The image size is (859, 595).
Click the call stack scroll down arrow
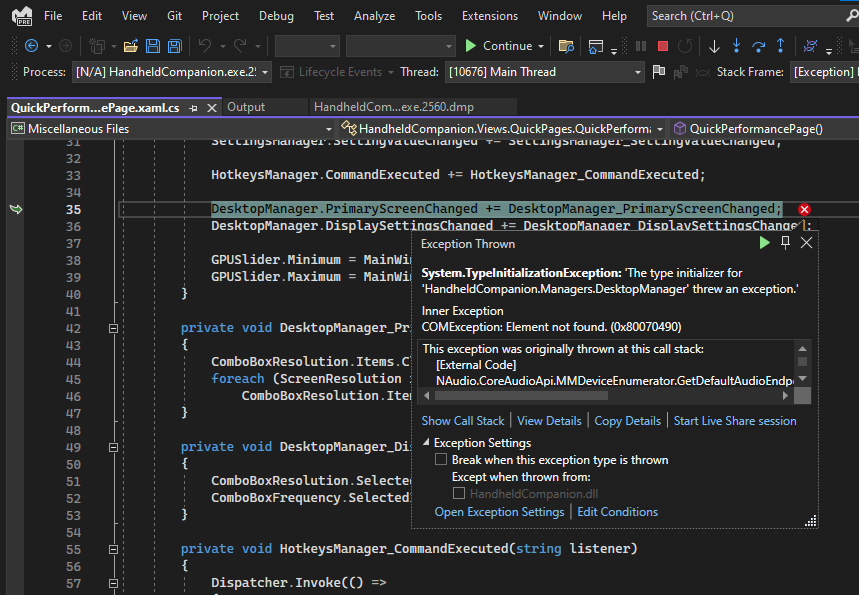[x=803, y=379]
